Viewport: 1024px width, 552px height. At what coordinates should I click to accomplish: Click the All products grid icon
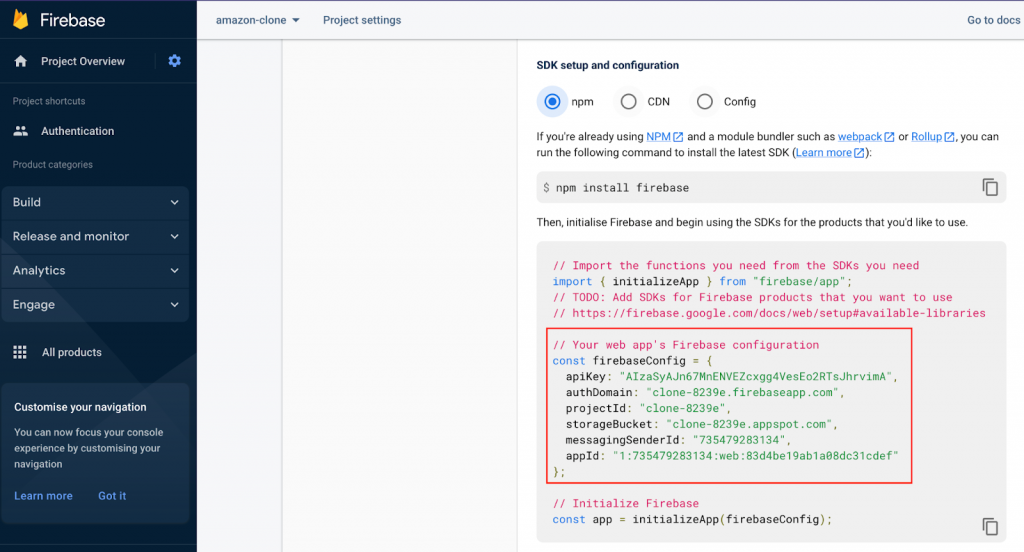[20, 352]
